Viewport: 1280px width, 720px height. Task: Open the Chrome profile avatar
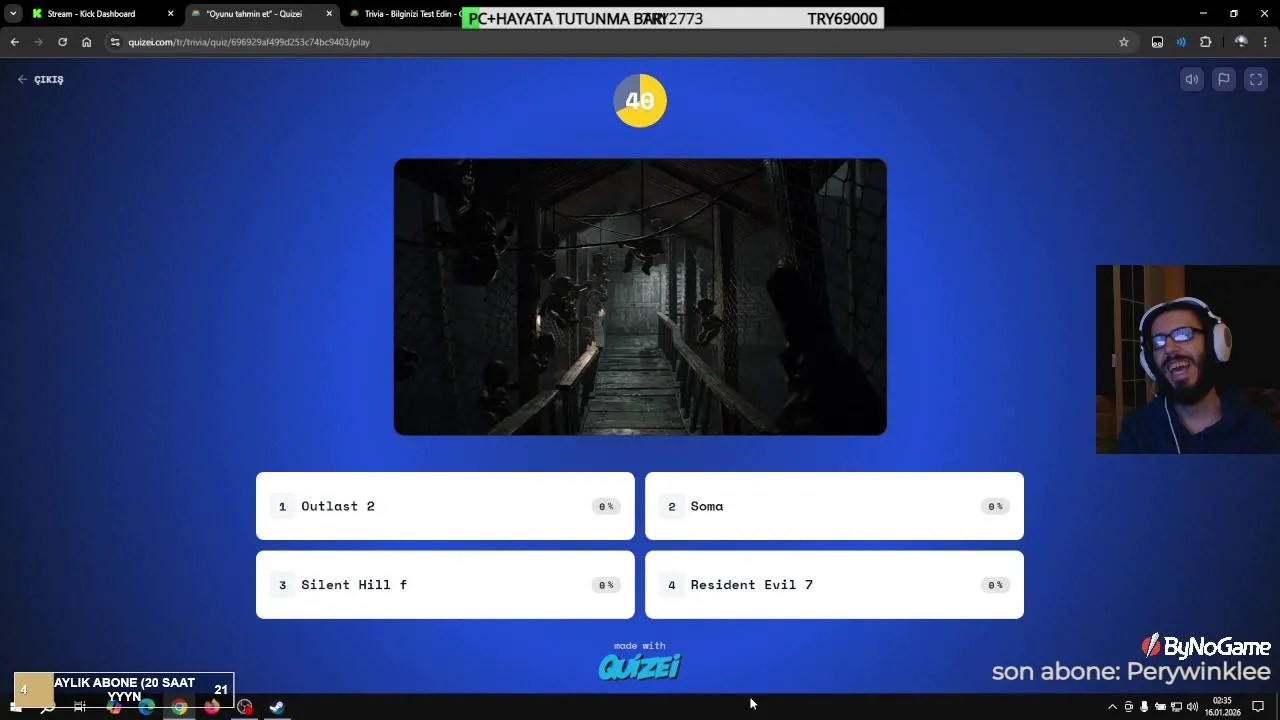1241,42
